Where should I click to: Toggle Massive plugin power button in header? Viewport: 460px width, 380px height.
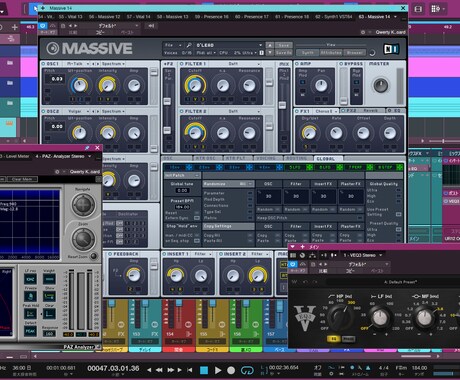coord(42,26)
